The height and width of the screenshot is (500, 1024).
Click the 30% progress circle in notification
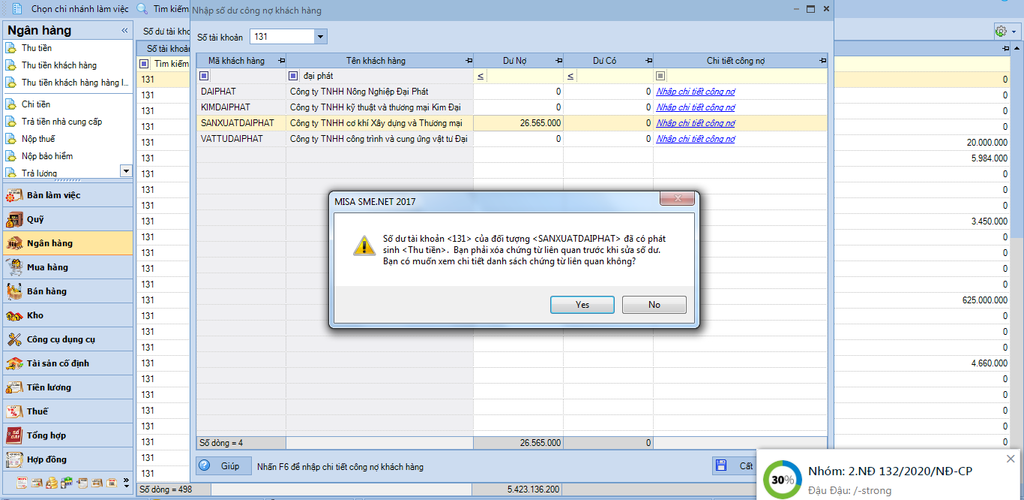[783, 479]
